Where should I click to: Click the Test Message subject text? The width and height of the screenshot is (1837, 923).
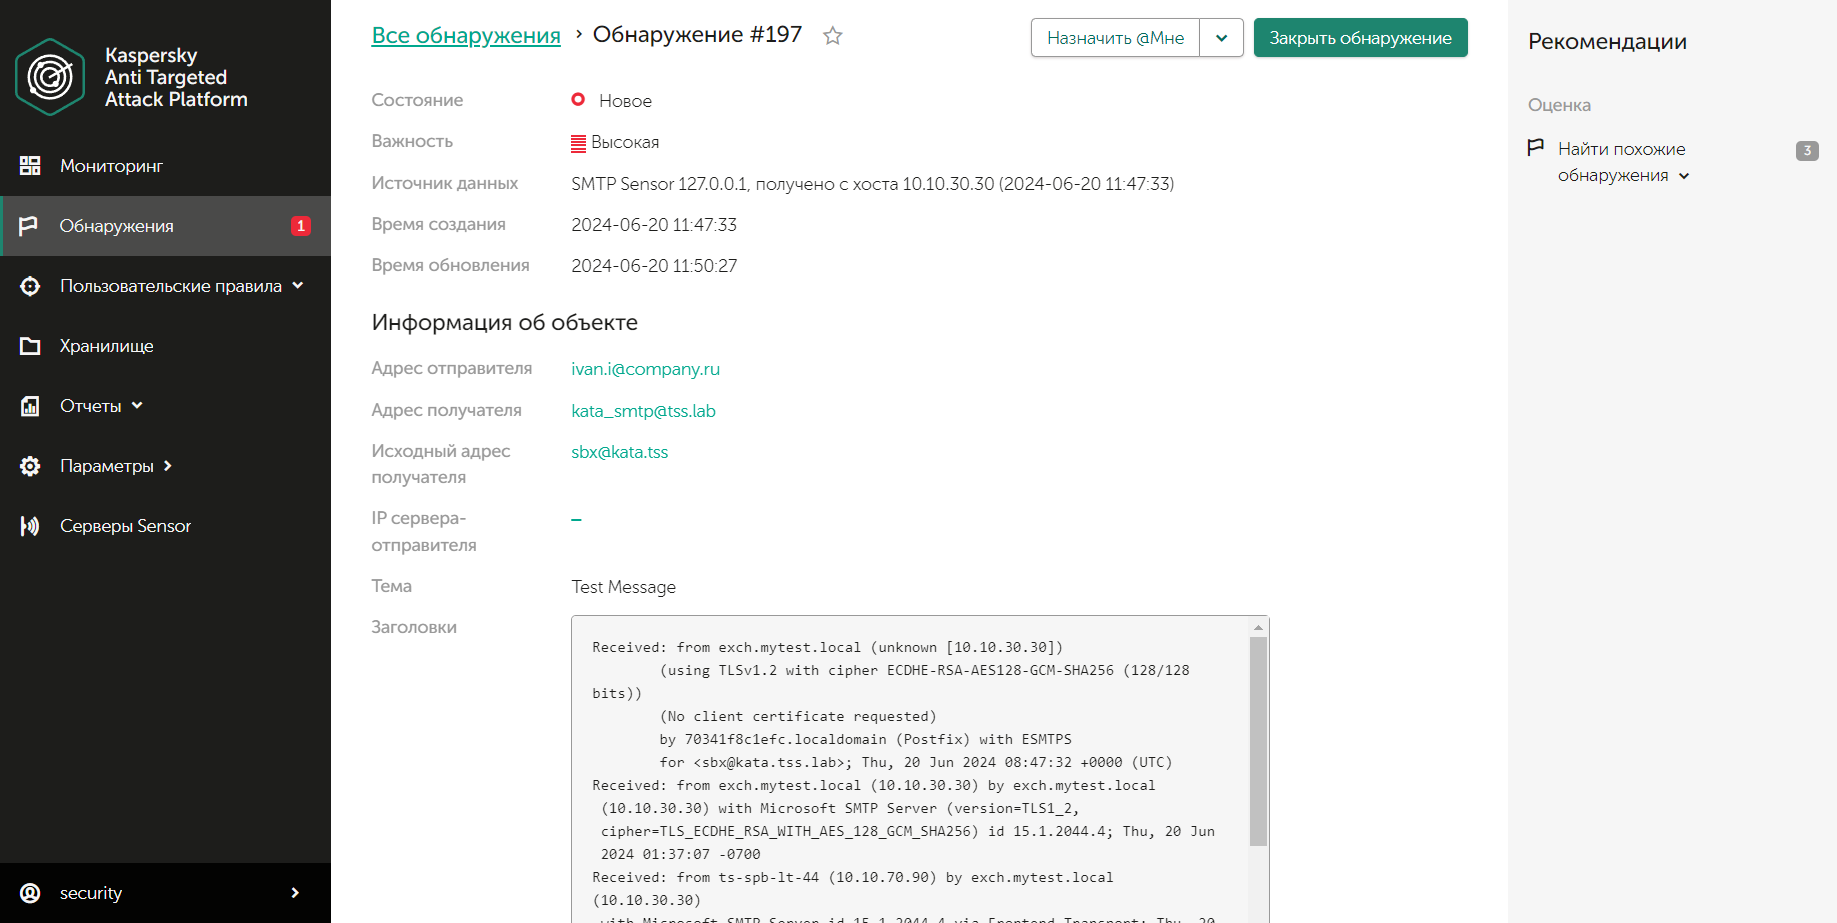point(623,587)
